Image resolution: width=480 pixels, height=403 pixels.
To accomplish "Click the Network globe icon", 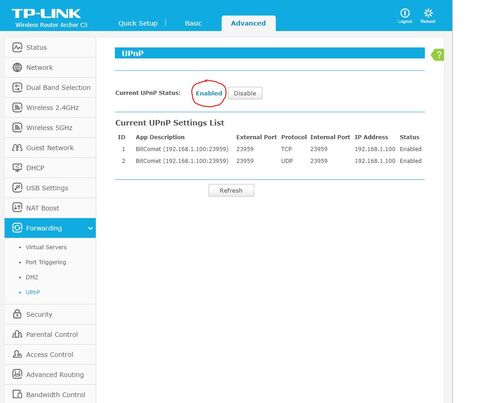I will pos(17,67).
